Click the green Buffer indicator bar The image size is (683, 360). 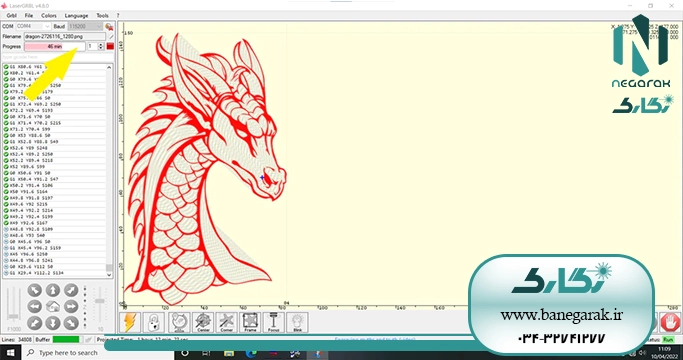[66, 340]
